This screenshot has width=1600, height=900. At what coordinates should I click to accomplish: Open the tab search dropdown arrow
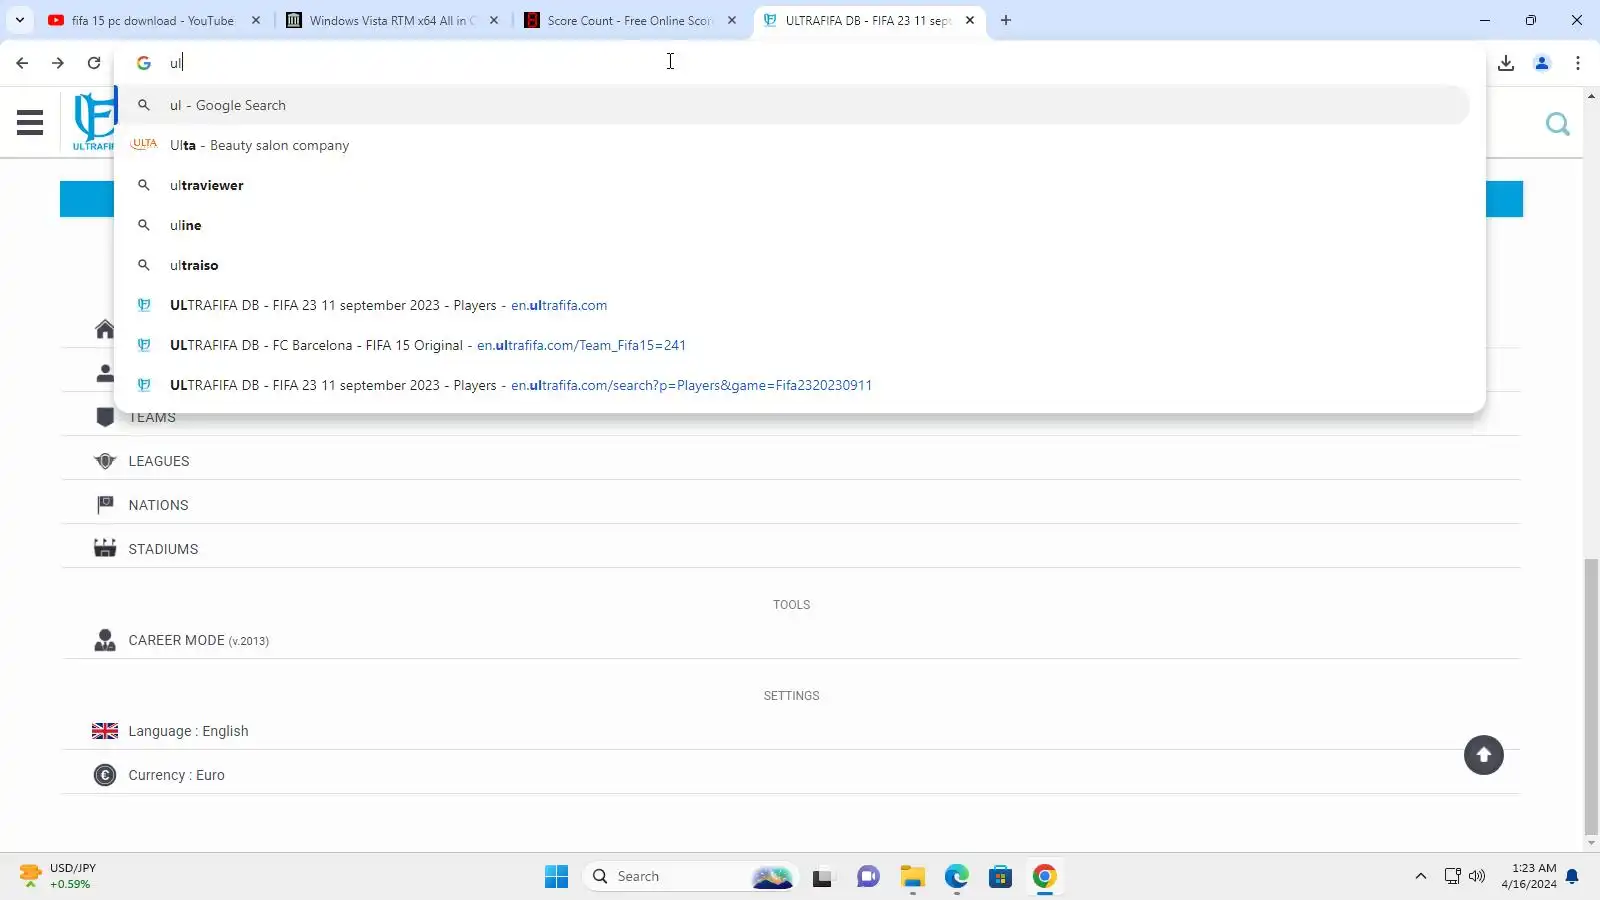tap(20, 20)
